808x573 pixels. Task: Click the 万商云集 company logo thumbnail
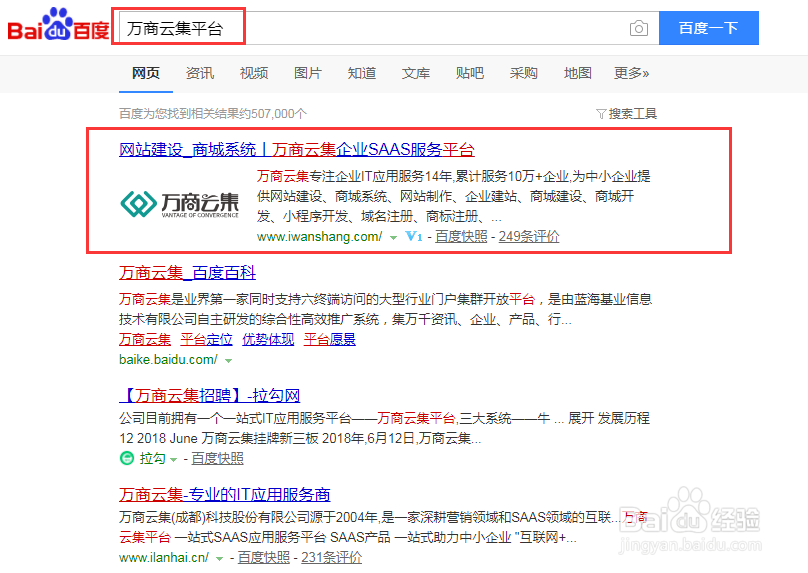180,204
